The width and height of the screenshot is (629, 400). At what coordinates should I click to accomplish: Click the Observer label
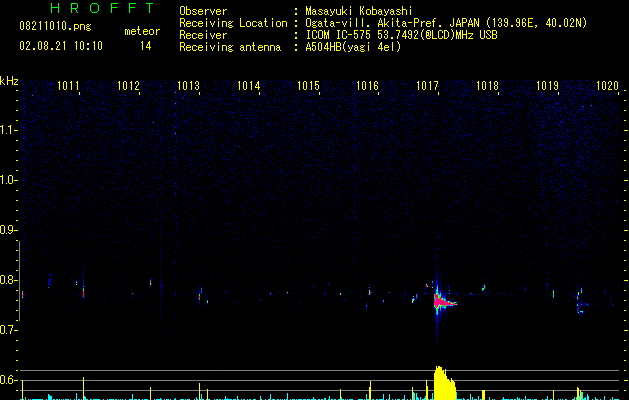click(x=203, y=11)
